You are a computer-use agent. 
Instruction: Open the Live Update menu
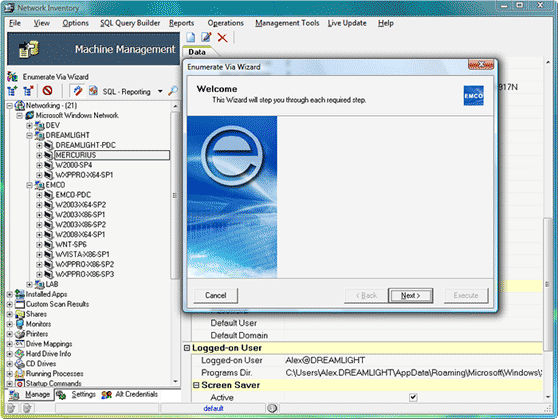[347, 23]
